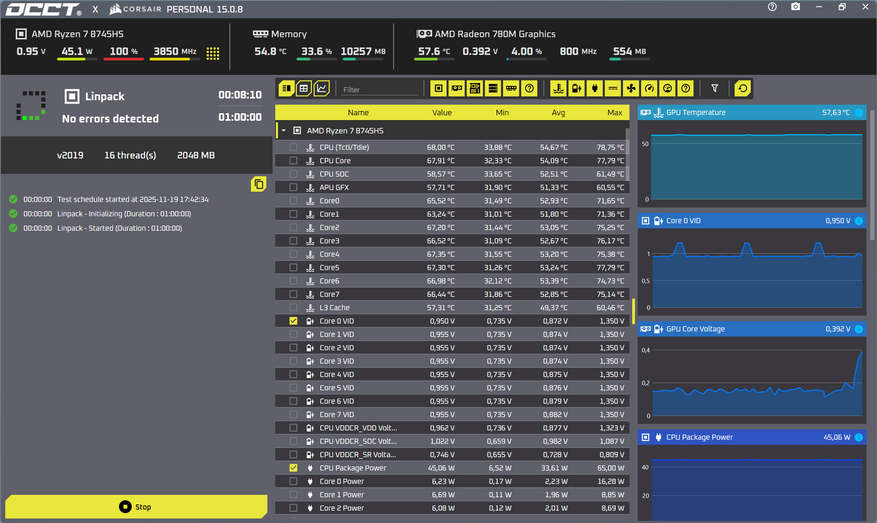Toggle the current sensor type filter
Screen dimensions: 877x523
613,88
